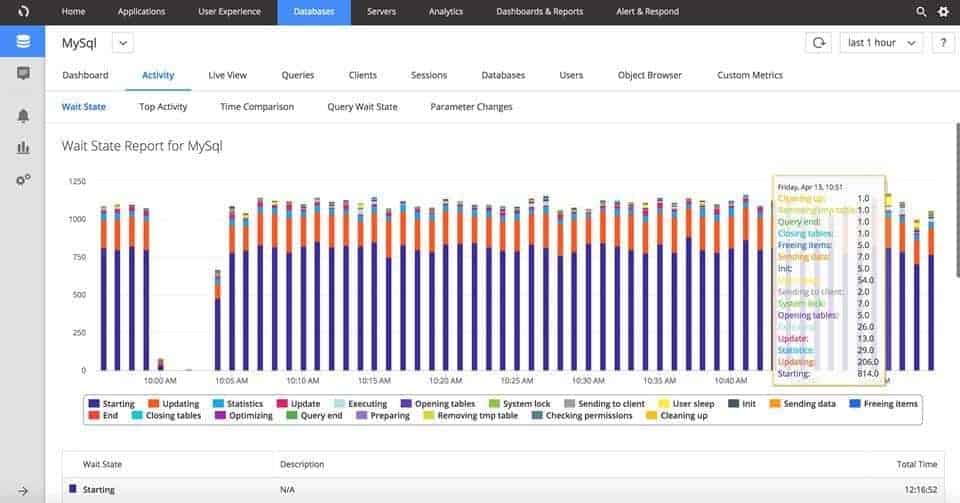Open the Wait State sub-tab
Image resolution: width=960 pixels, height=503 pixels.
tap(84, 106)
